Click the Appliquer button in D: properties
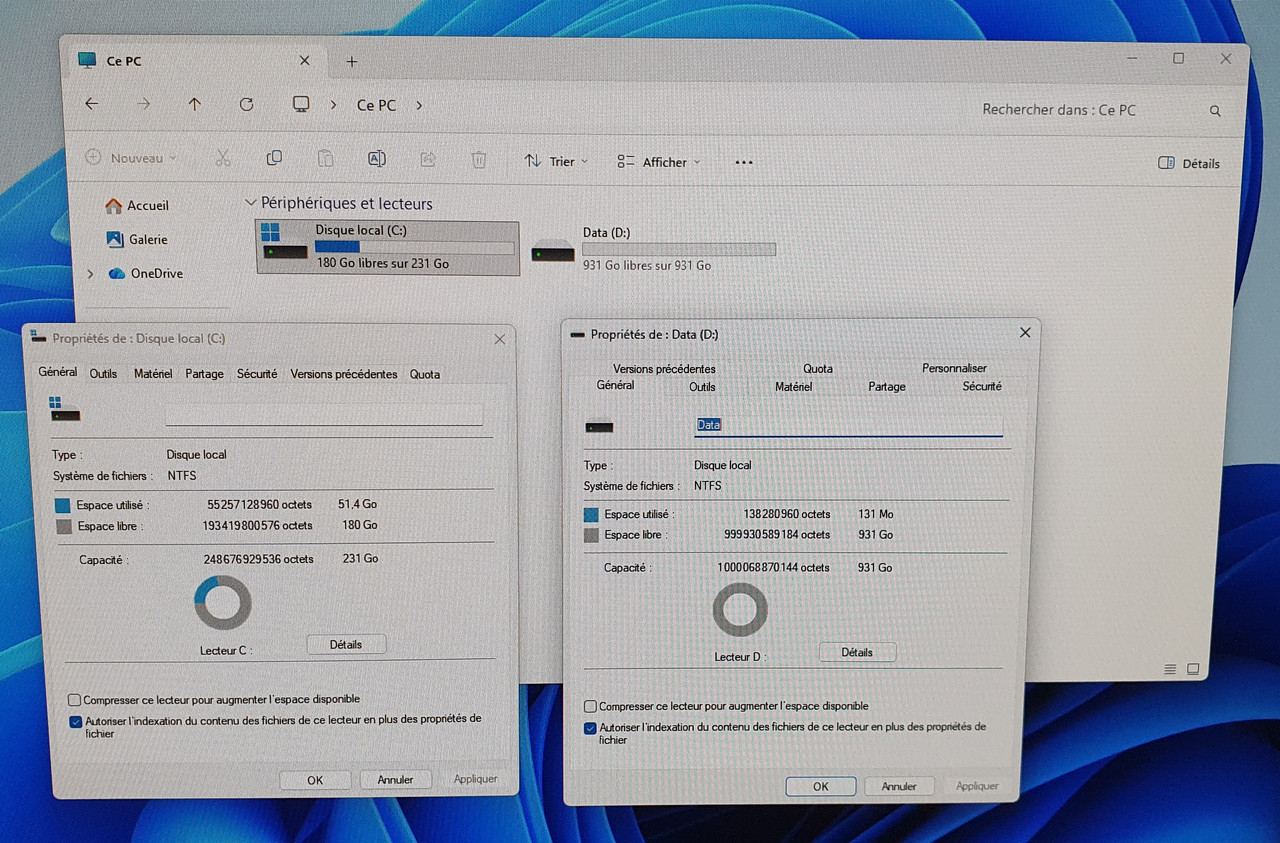The height and width of the screenshot is (843, 1280). tap(977, 786)
